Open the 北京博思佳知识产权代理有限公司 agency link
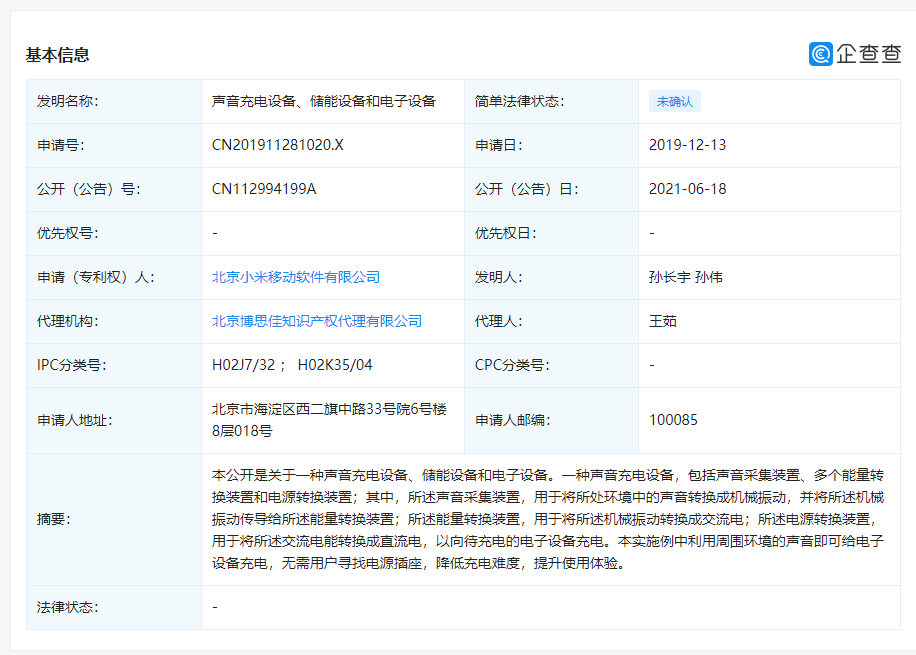Image resolution: width=916 pixels, height=655 pixels. (317, 321)
